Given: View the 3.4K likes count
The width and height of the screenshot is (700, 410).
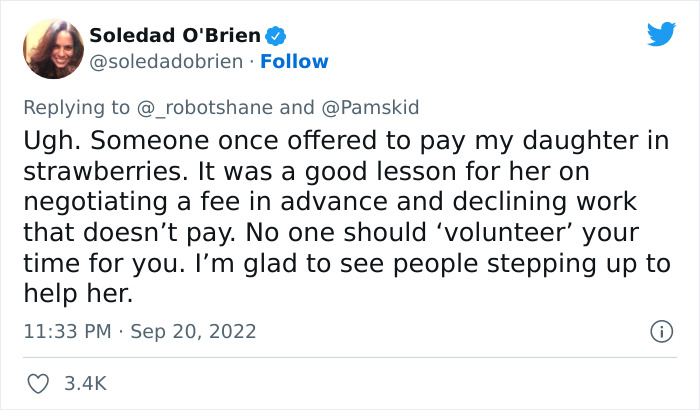Looking at the screenshot, I should pos(86,383).
